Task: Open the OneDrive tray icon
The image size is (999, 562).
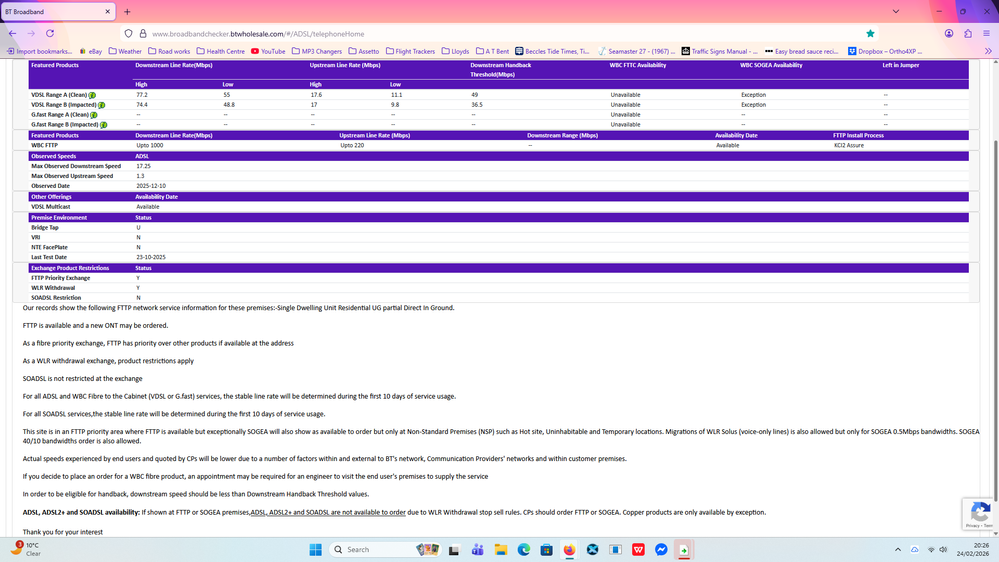Action: 914,550
